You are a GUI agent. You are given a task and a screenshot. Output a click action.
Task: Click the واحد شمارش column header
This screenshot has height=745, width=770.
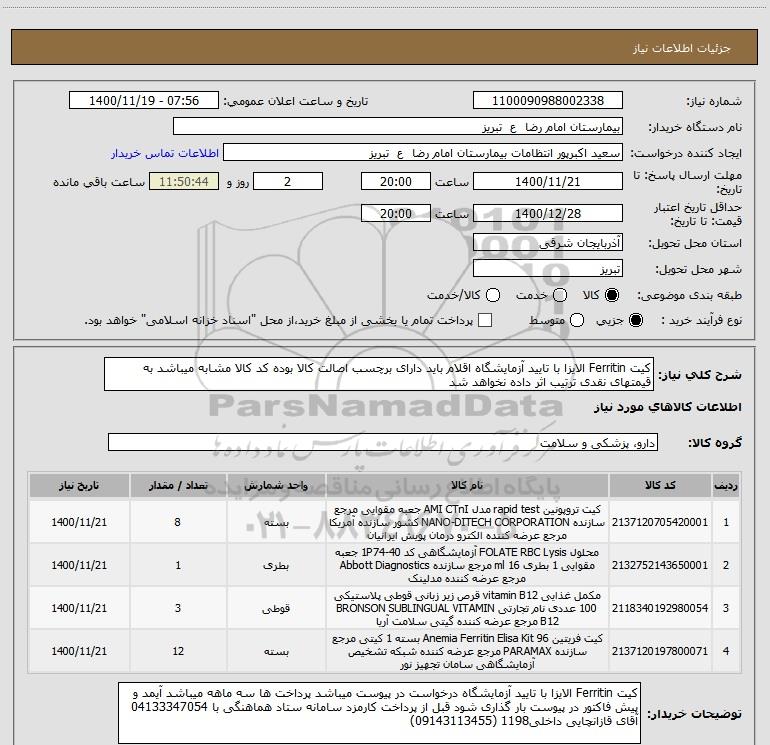[276, 485]
